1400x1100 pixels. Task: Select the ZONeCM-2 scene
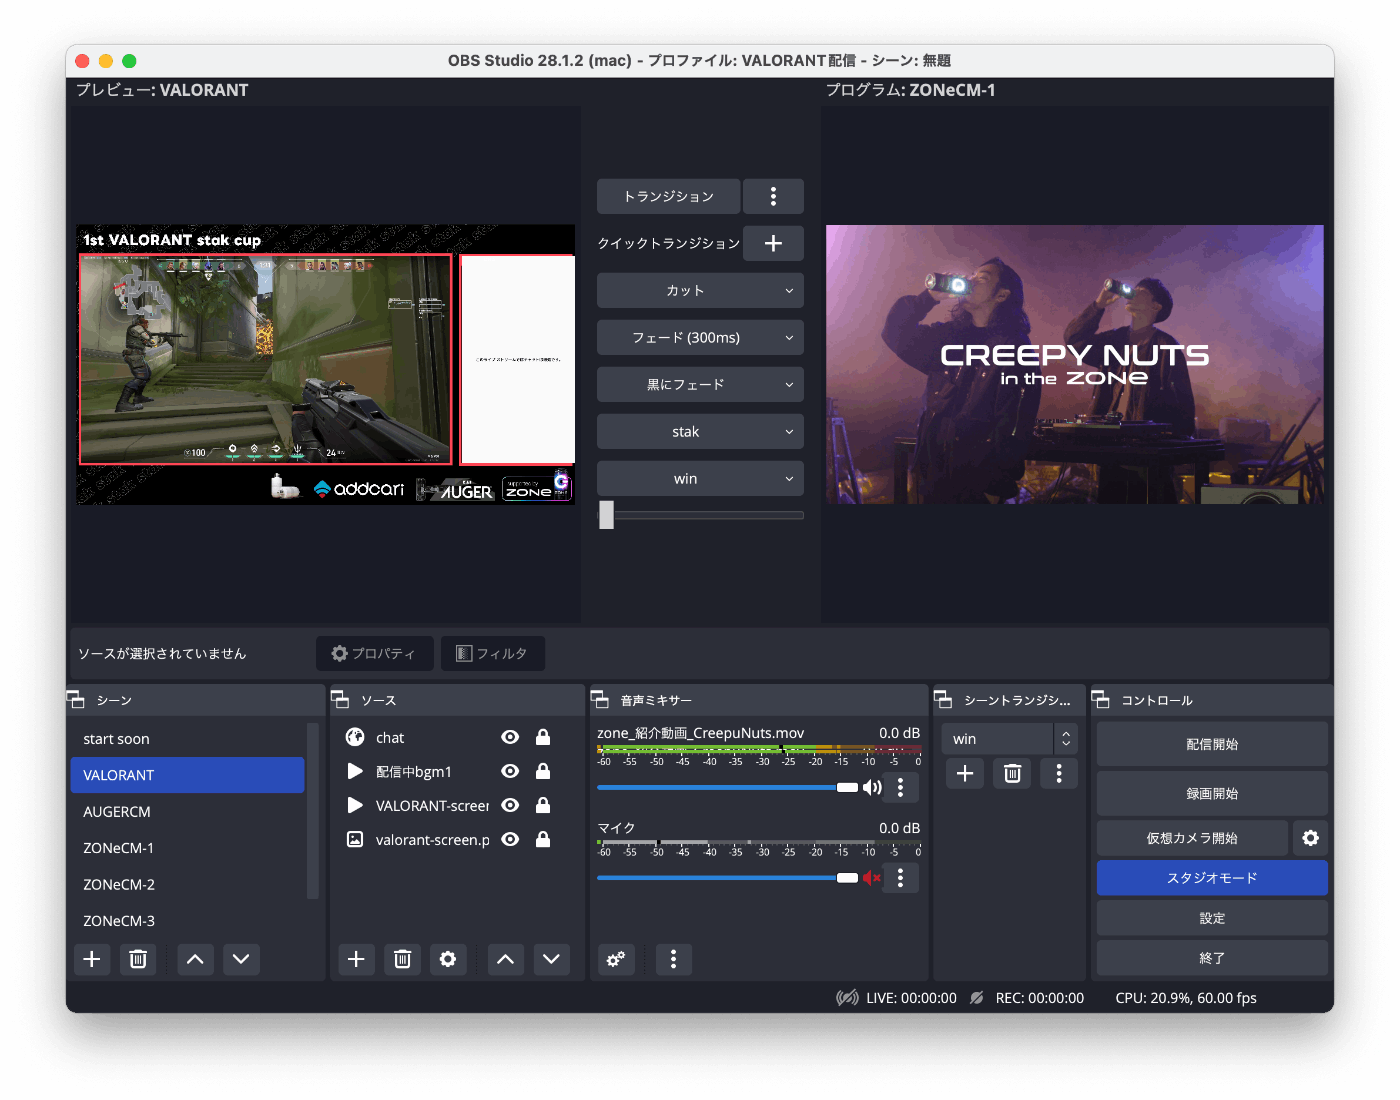point(187,884)
